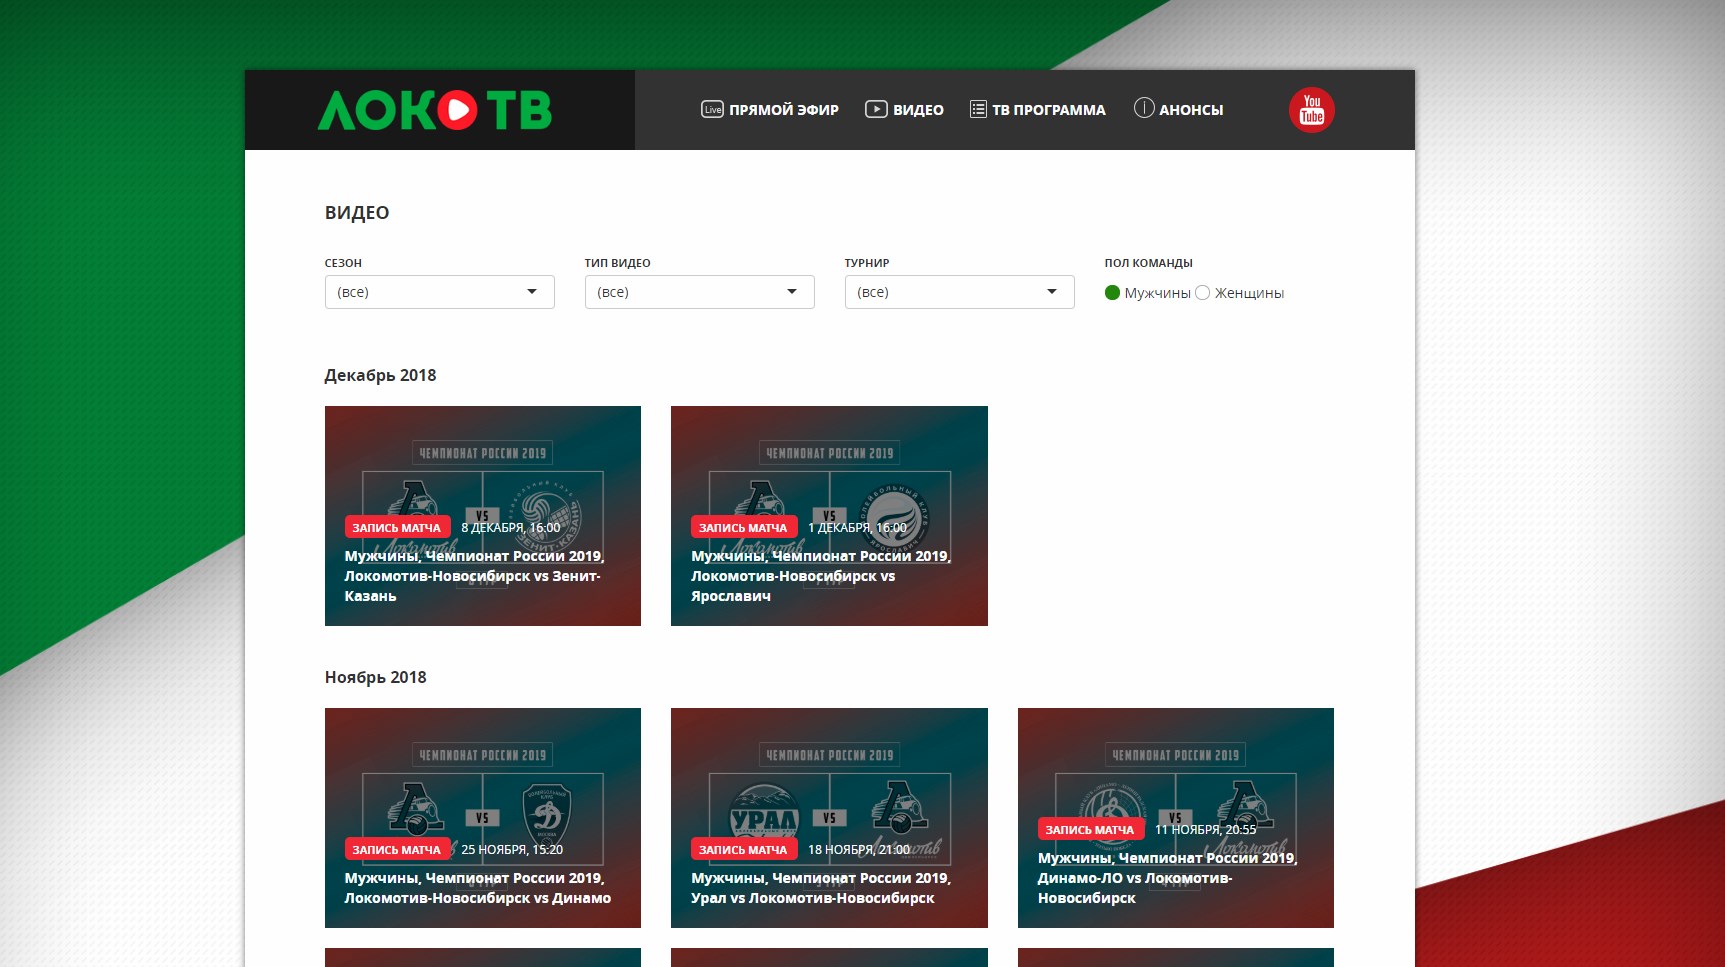Expand the Турнир dropdown
This screenshot has width=1725, height=967.
tap(960, 292)
